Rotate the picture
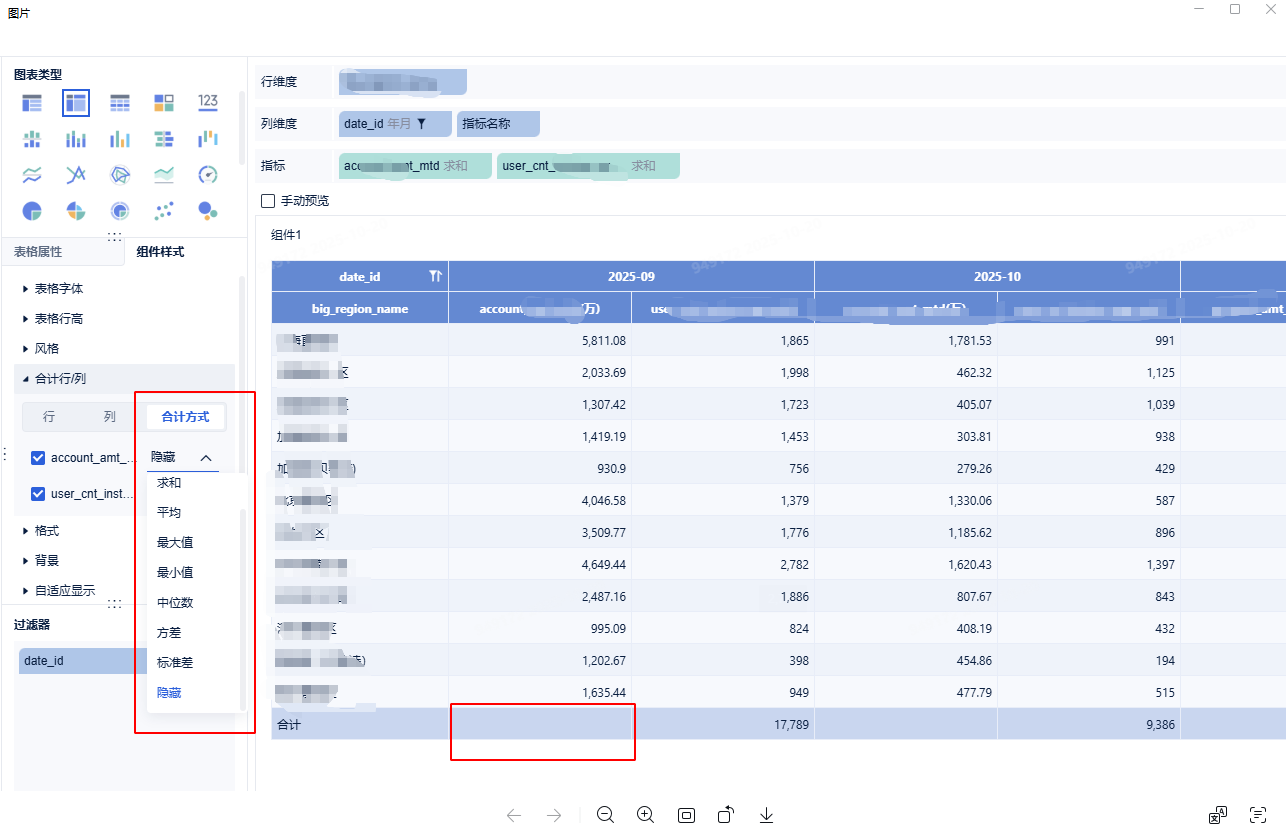 726,815
